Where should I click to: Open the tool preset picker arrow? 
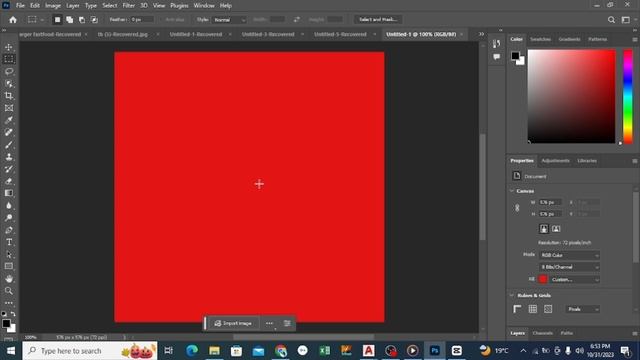(42, 20)
